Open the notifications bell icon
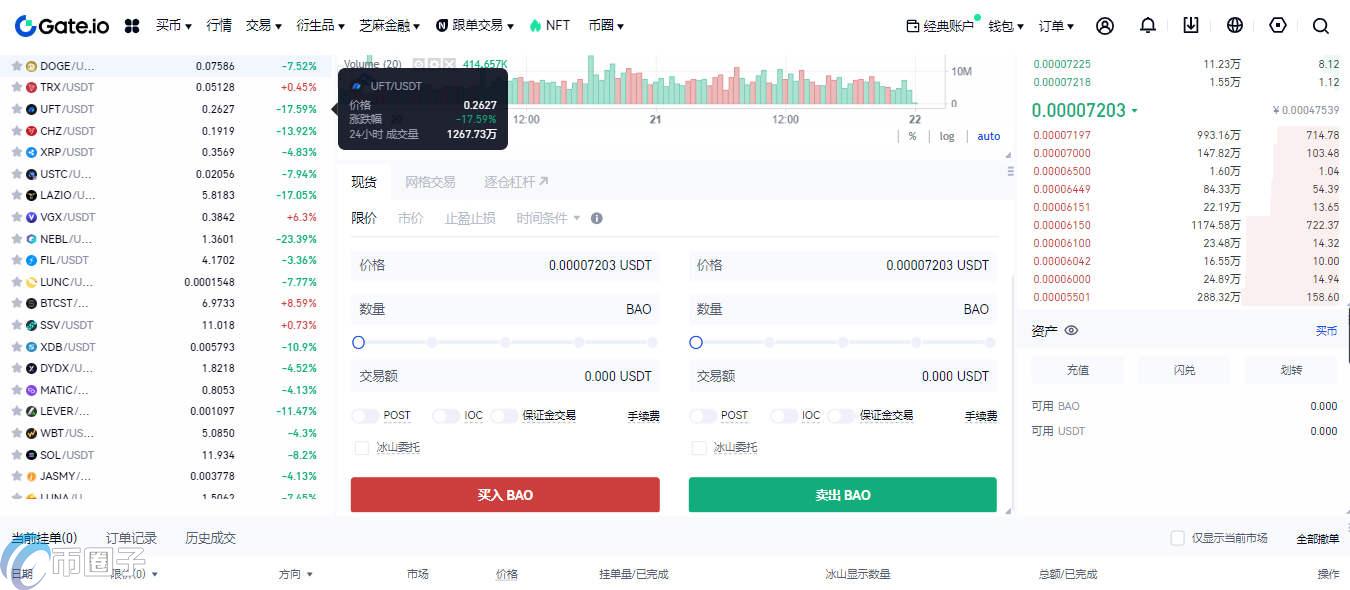 1147,25
